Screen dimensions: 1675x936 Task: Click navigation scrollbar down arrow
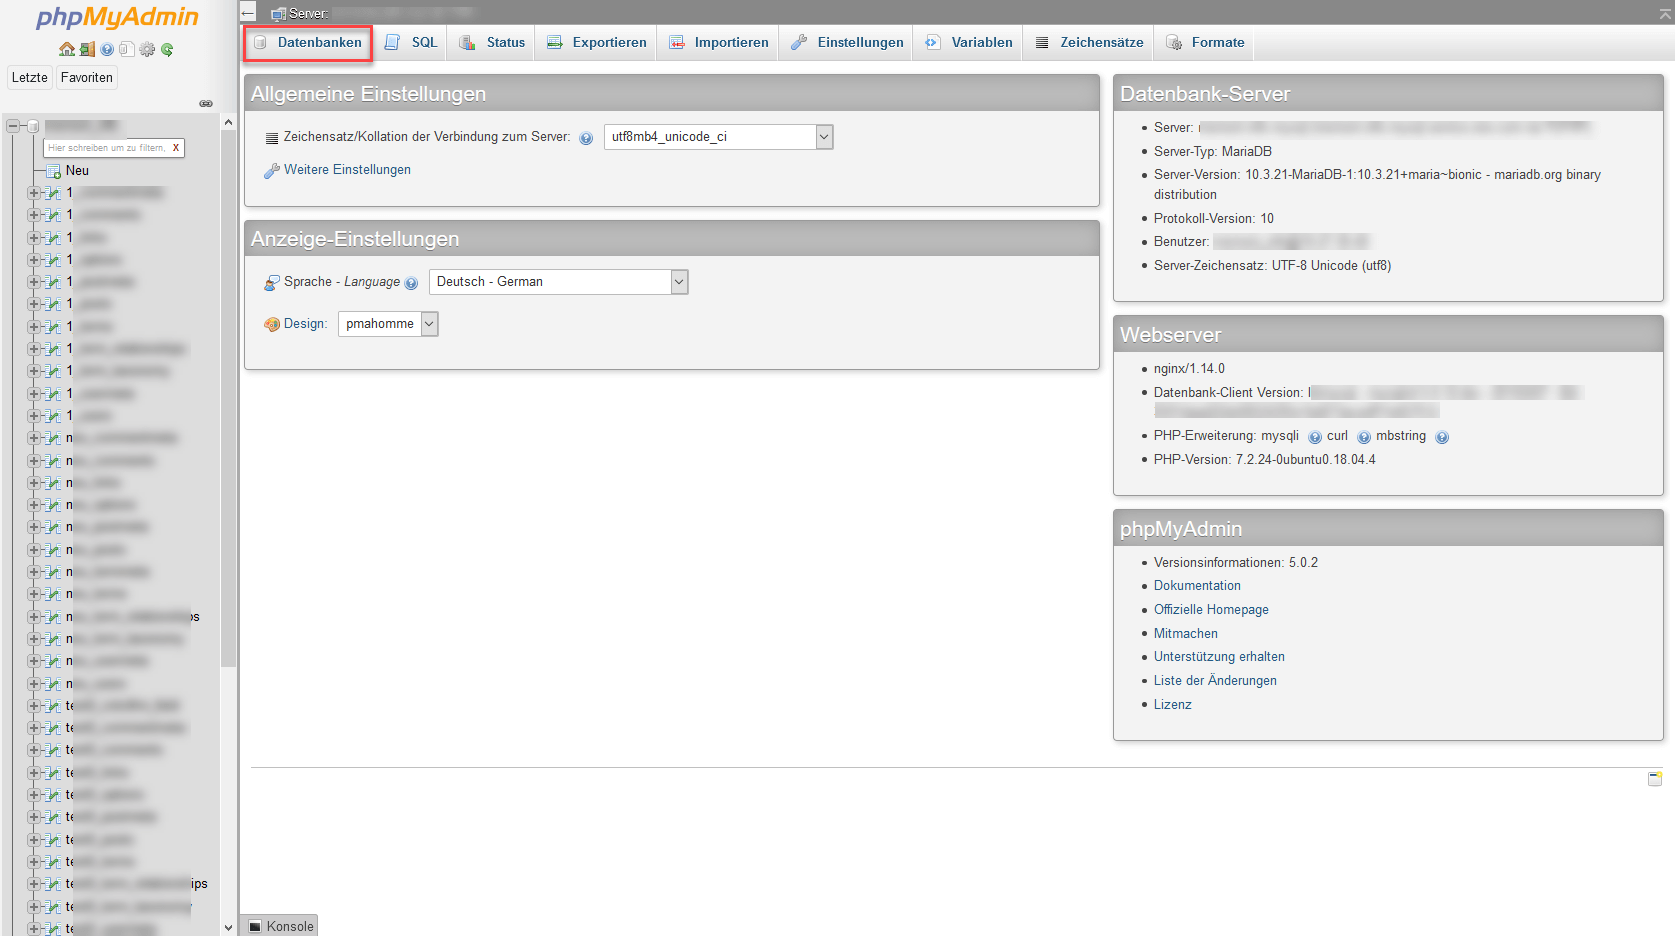(228, 928)
